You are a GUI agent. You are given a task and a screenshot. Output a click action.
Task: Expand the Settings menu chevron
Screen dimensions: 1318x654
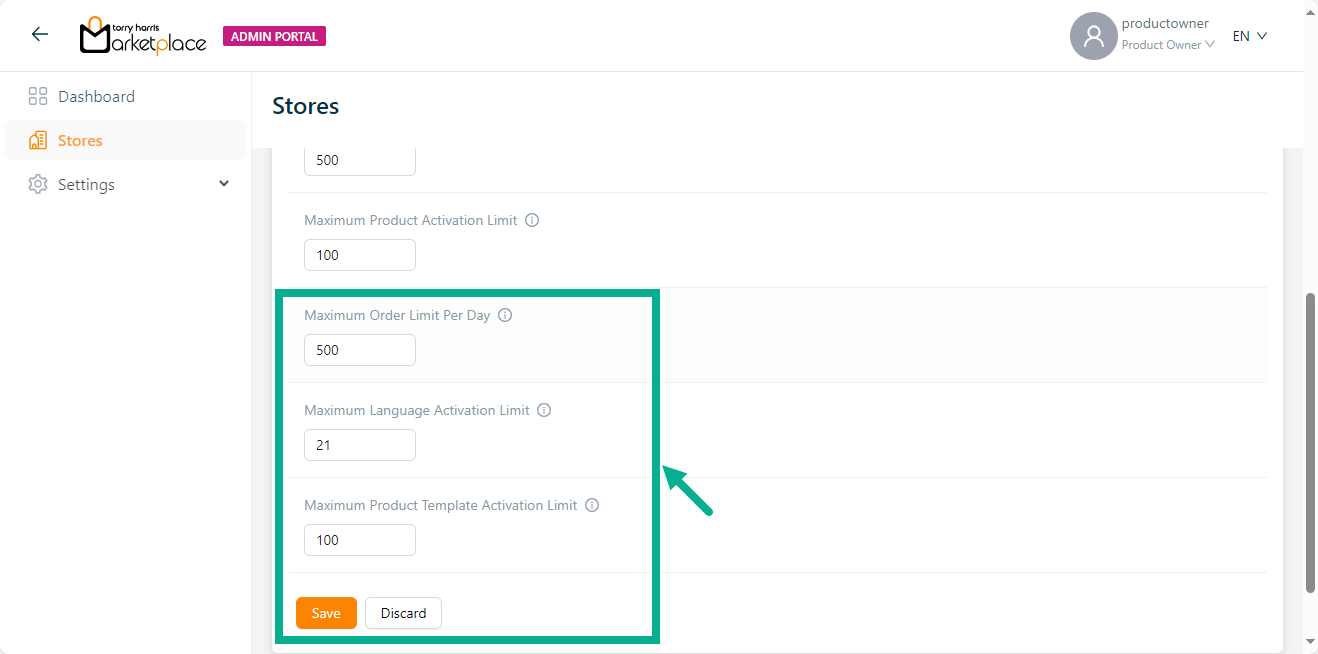pyautogui.click(x=224, y=184)
